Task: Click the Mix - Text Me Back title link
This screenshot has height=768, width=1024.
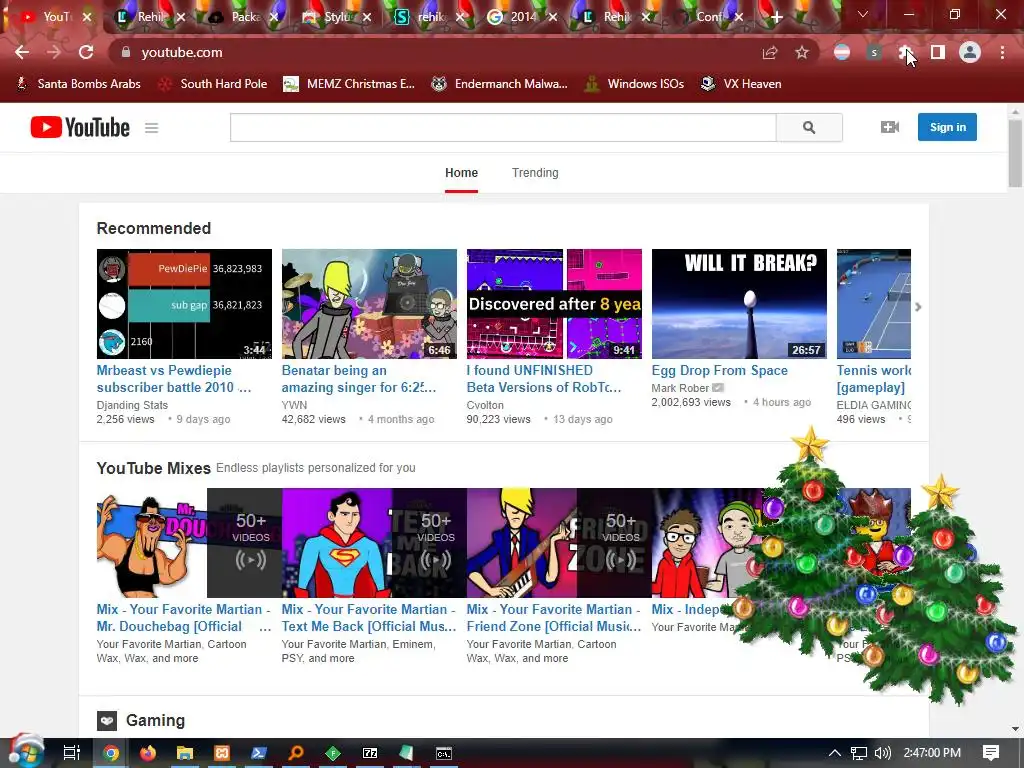Action: coord(369,618)
